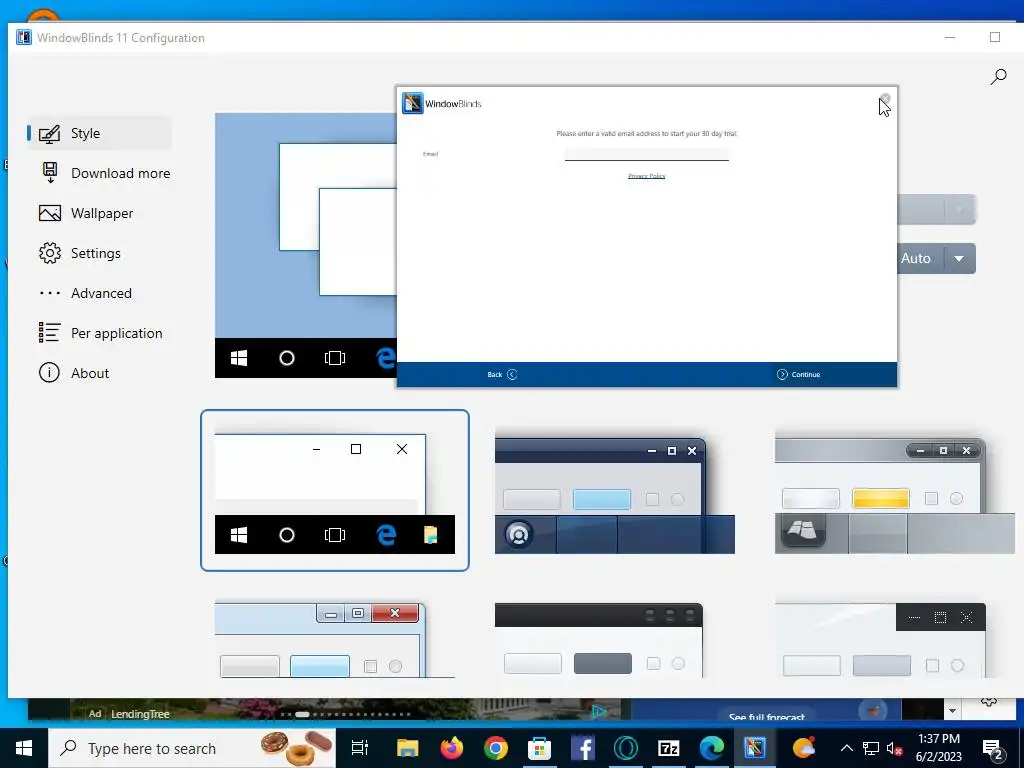The width and height of the screenshot is (1024, 768).
Task: Launch Microsoft Edge from taskbar
Action: pyautogui.click(x=712, y=748)
